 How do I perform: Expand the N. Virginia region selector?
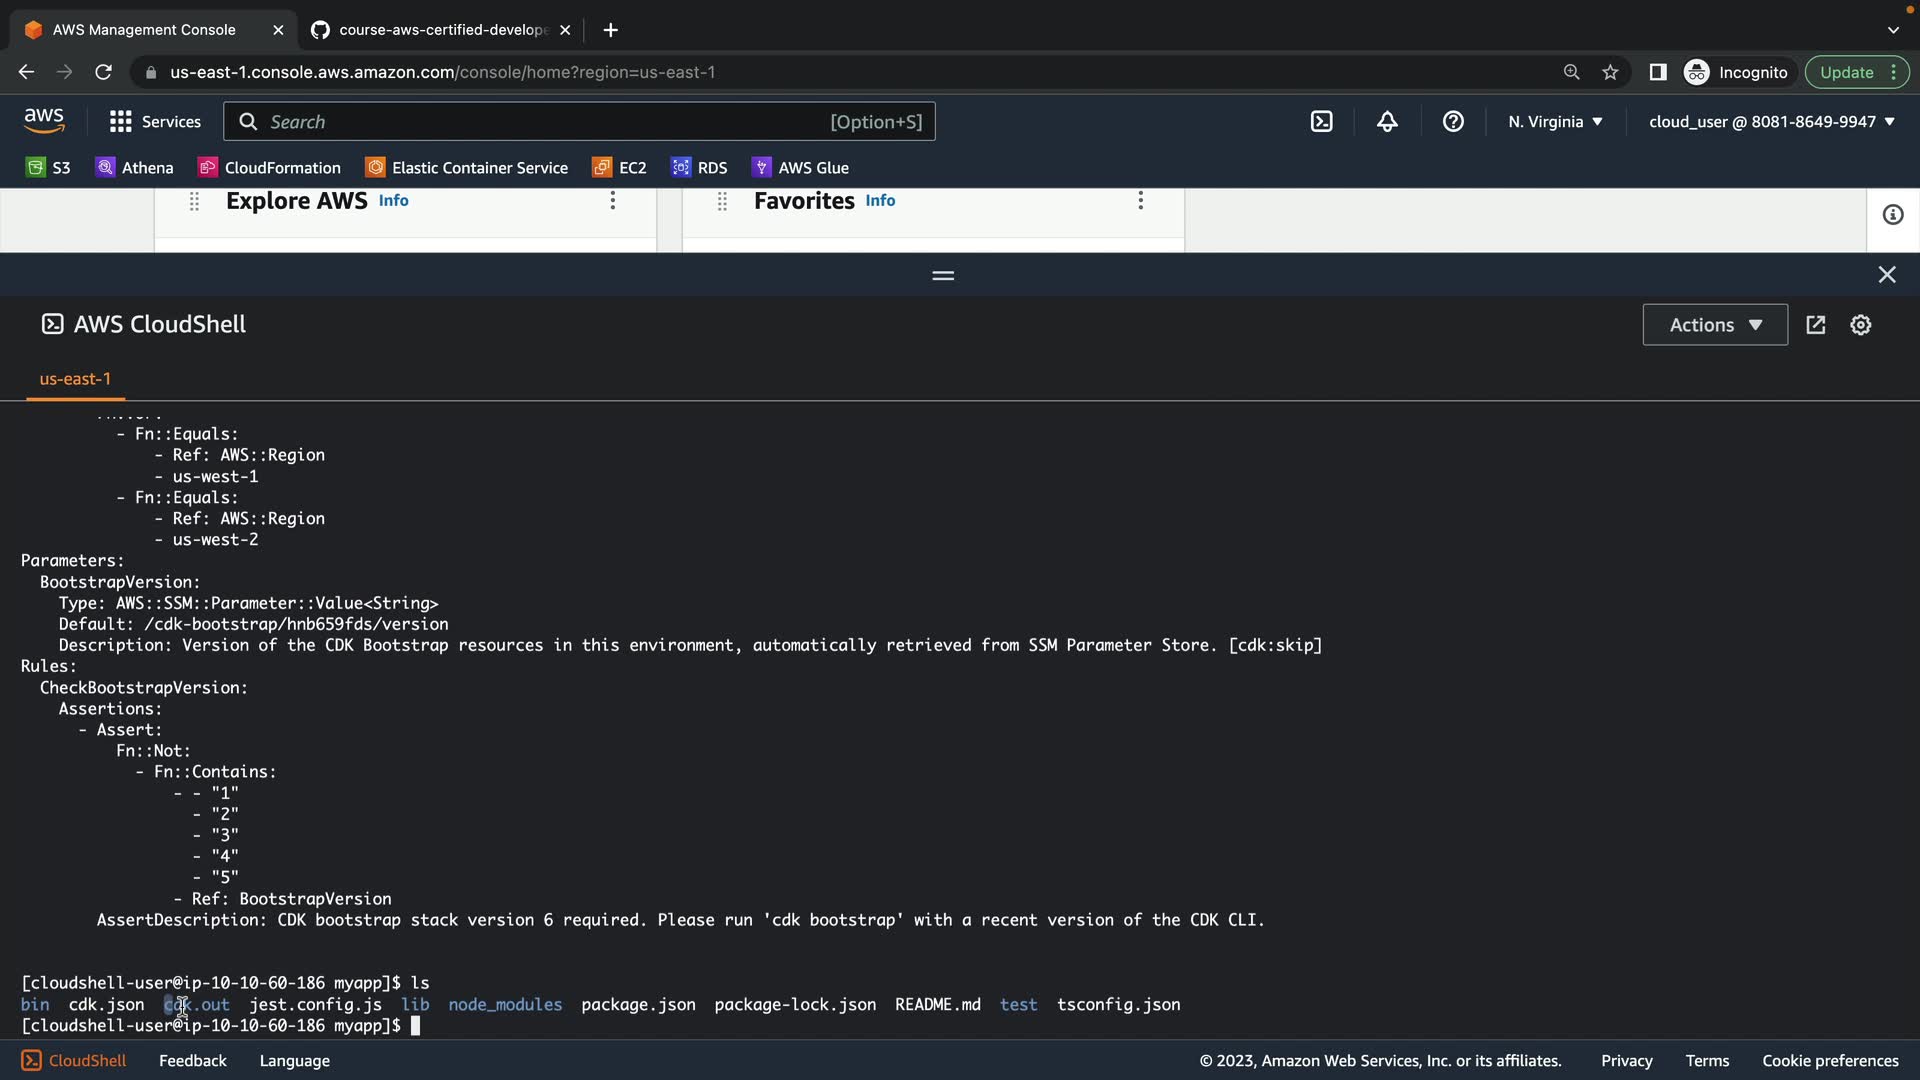click(1555, 122)
